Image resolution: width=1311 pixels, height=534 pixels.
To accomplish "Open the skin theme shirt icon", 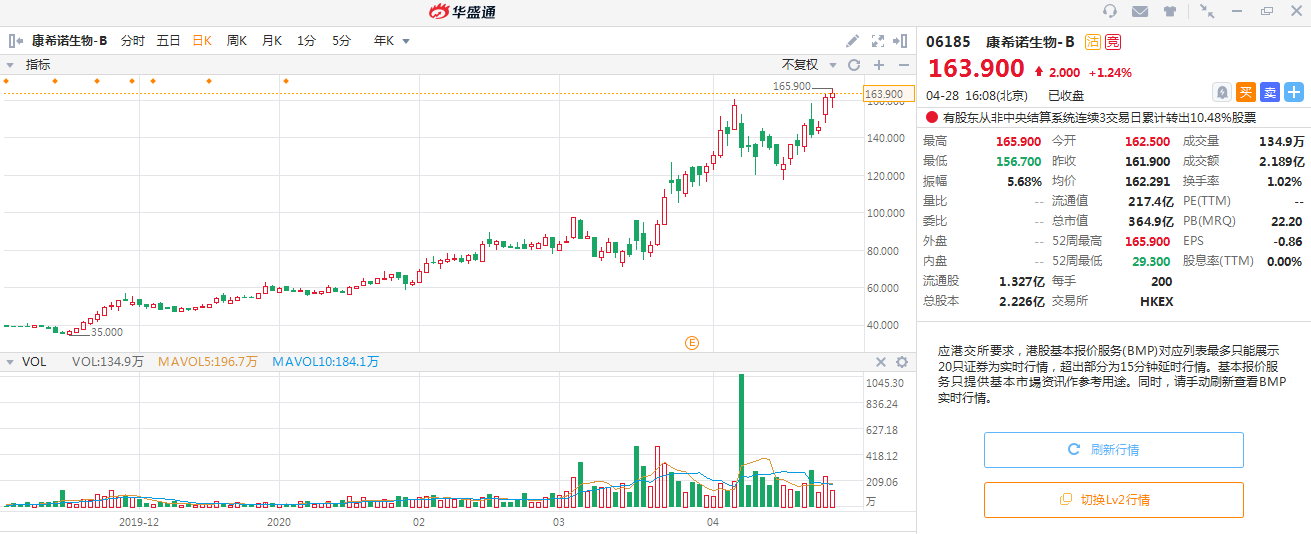I will pos(1170,11).
